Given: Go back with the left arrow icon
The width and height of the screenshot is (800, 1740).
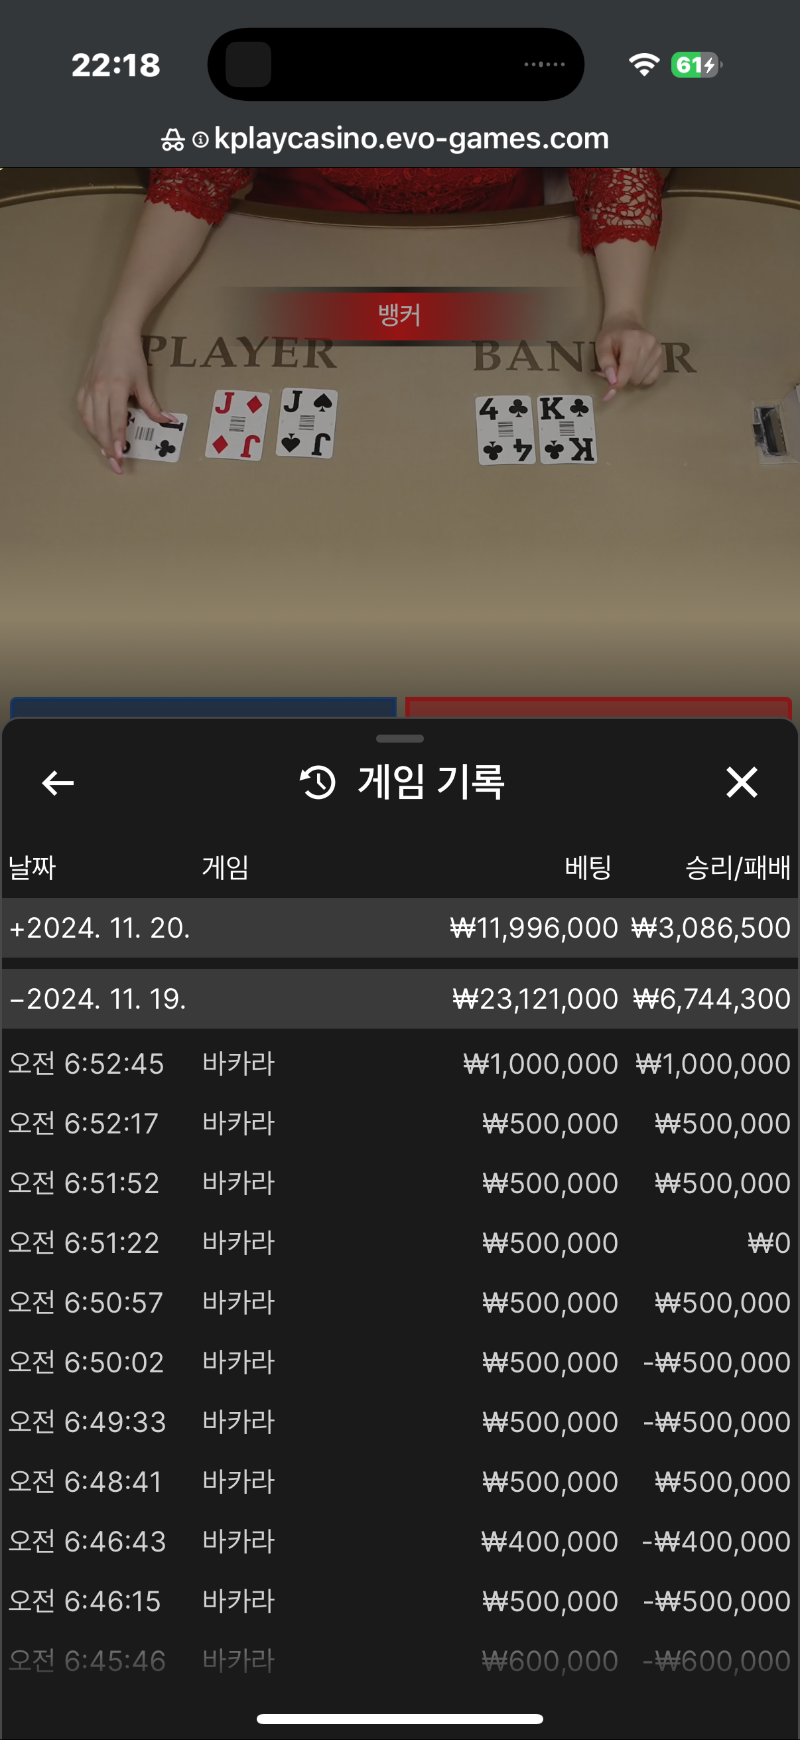Looking at the screenshot, I should (x=58, y=783).
